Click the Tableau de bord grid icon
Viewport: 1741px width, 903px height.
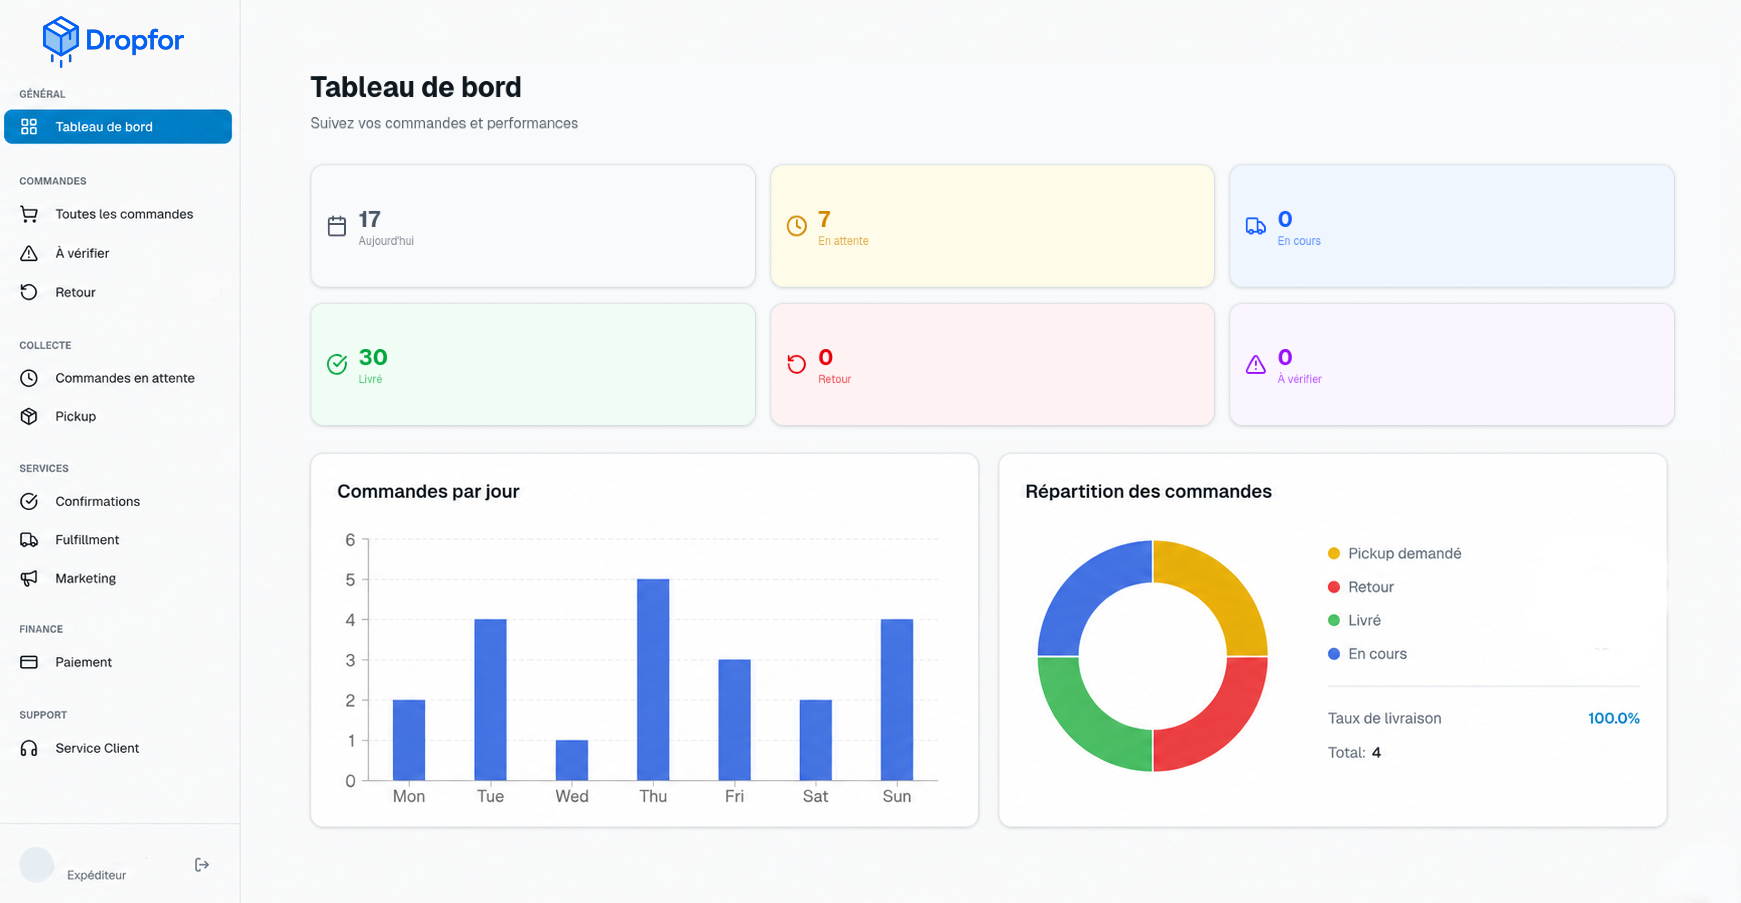coord(29,127)
